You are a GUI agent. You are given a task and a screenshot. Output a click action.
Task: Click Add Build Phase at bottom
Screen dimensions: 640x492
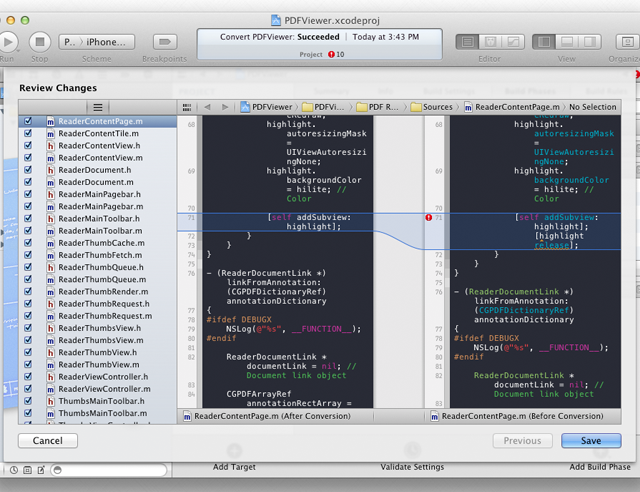tap(600, 467)
